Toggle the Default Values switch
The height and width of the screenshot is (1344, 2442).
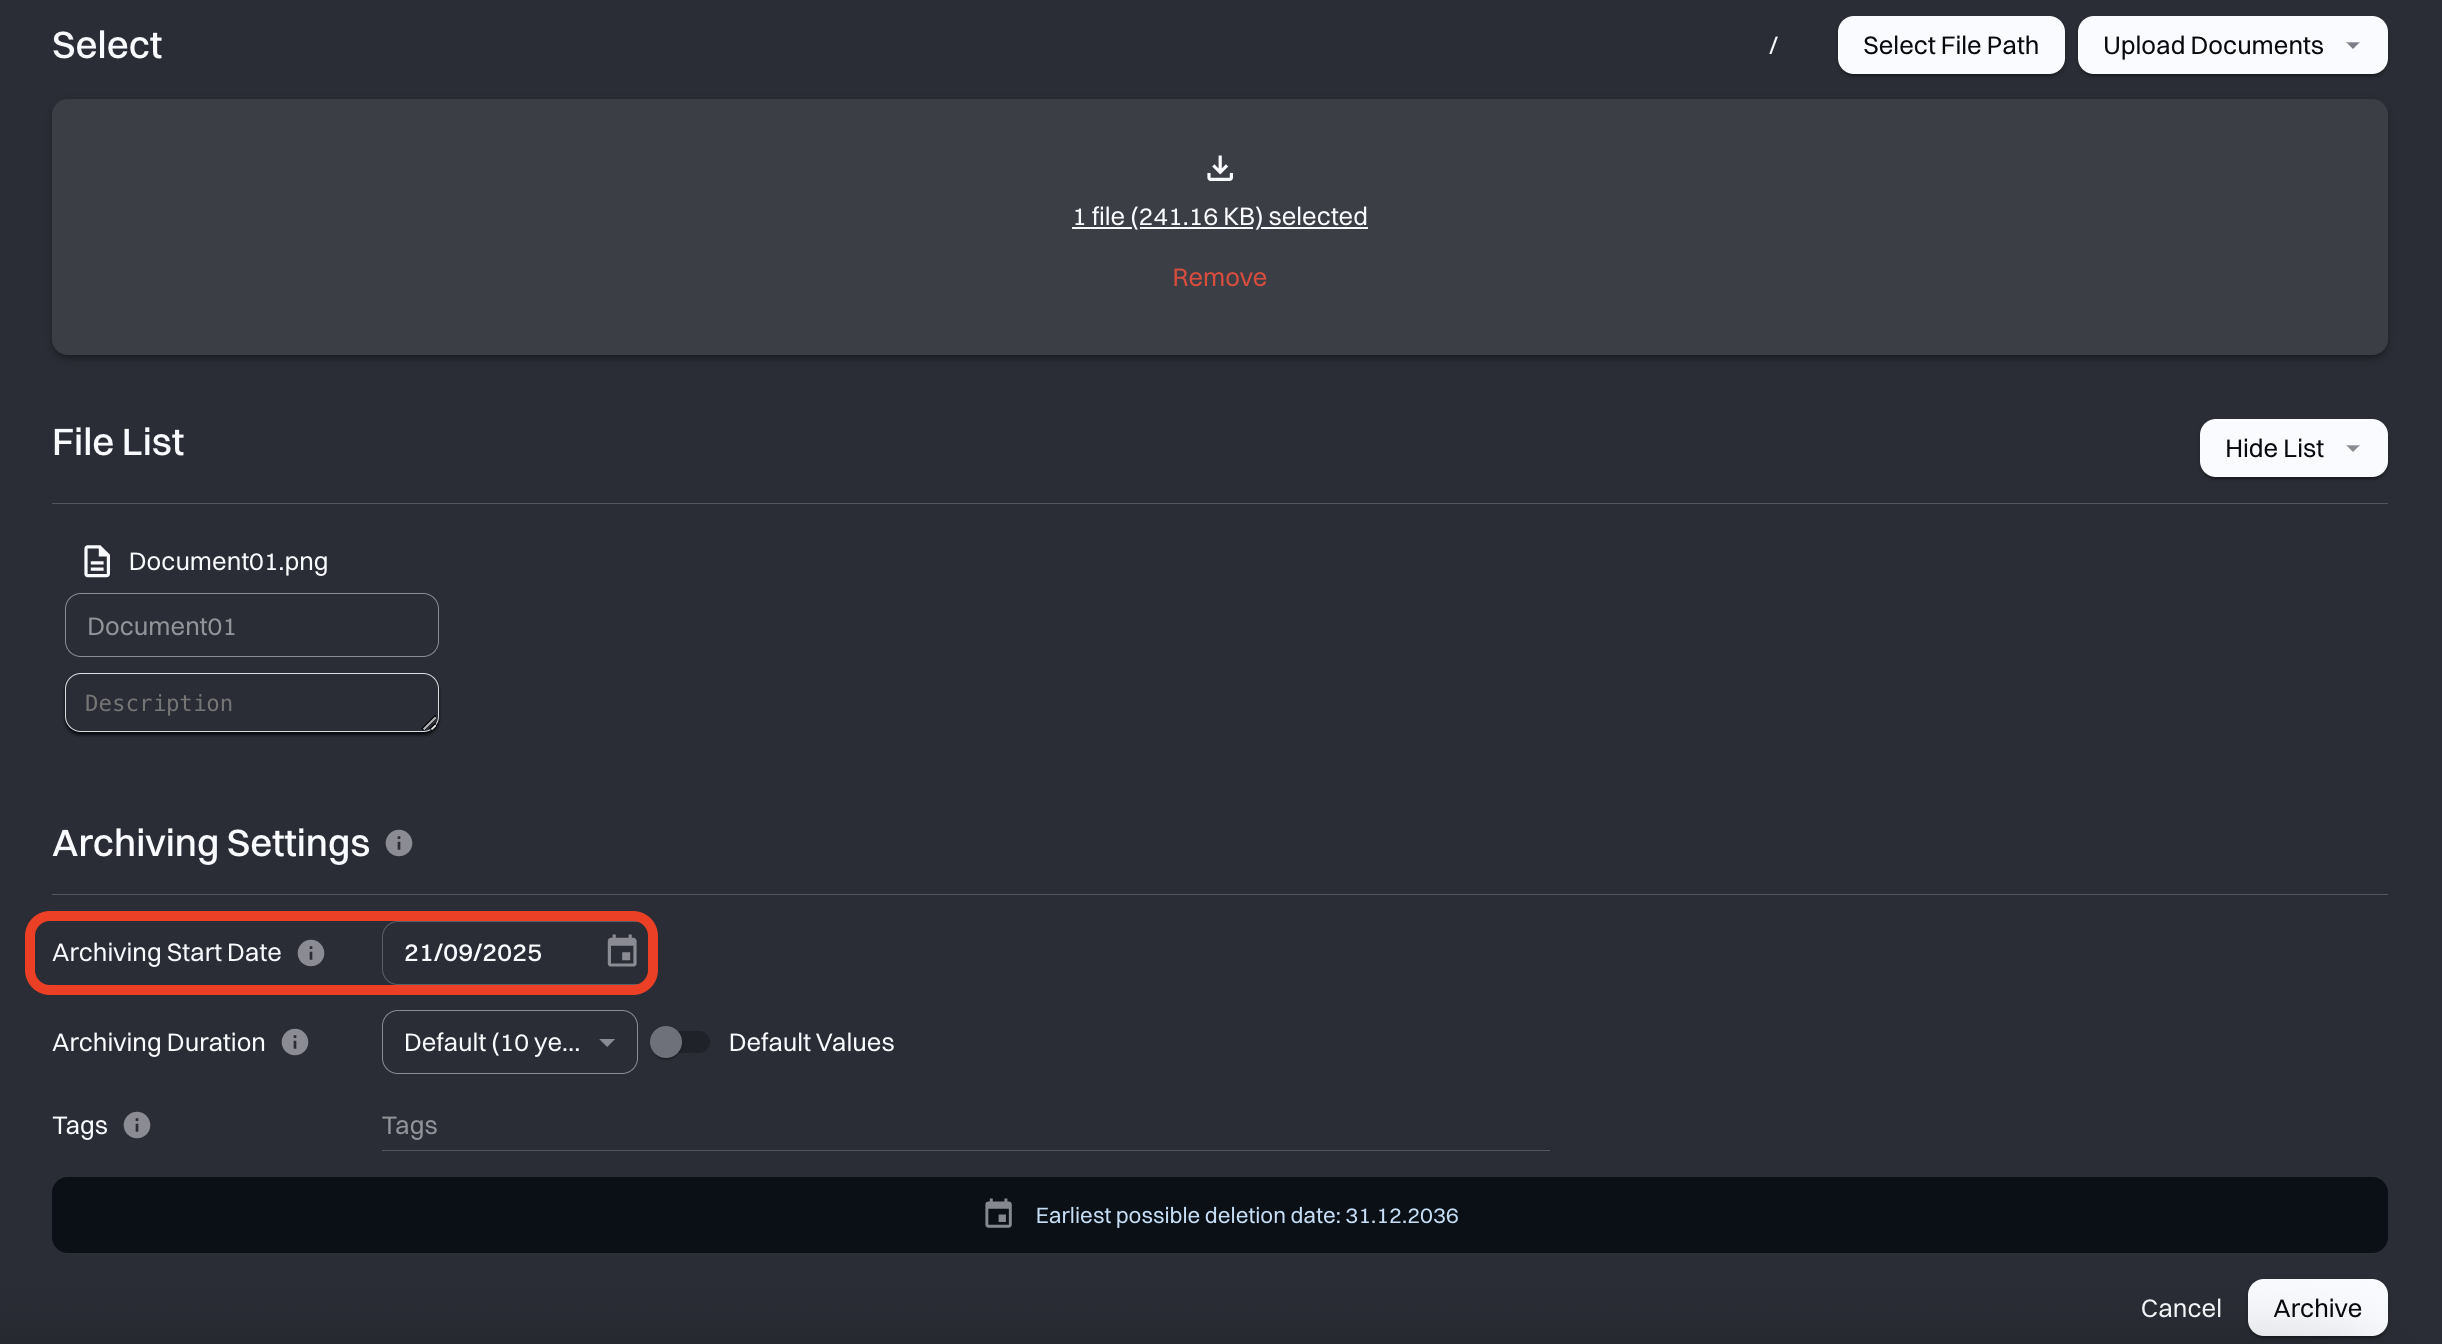[x=679, y=1042]
